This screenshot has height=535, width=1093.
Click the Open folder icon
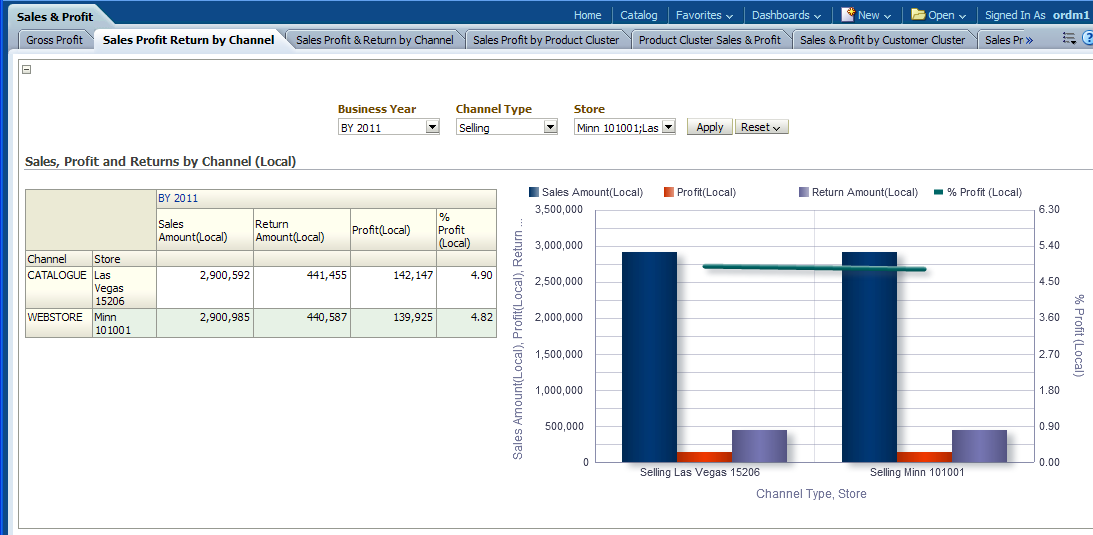(918, 15)
